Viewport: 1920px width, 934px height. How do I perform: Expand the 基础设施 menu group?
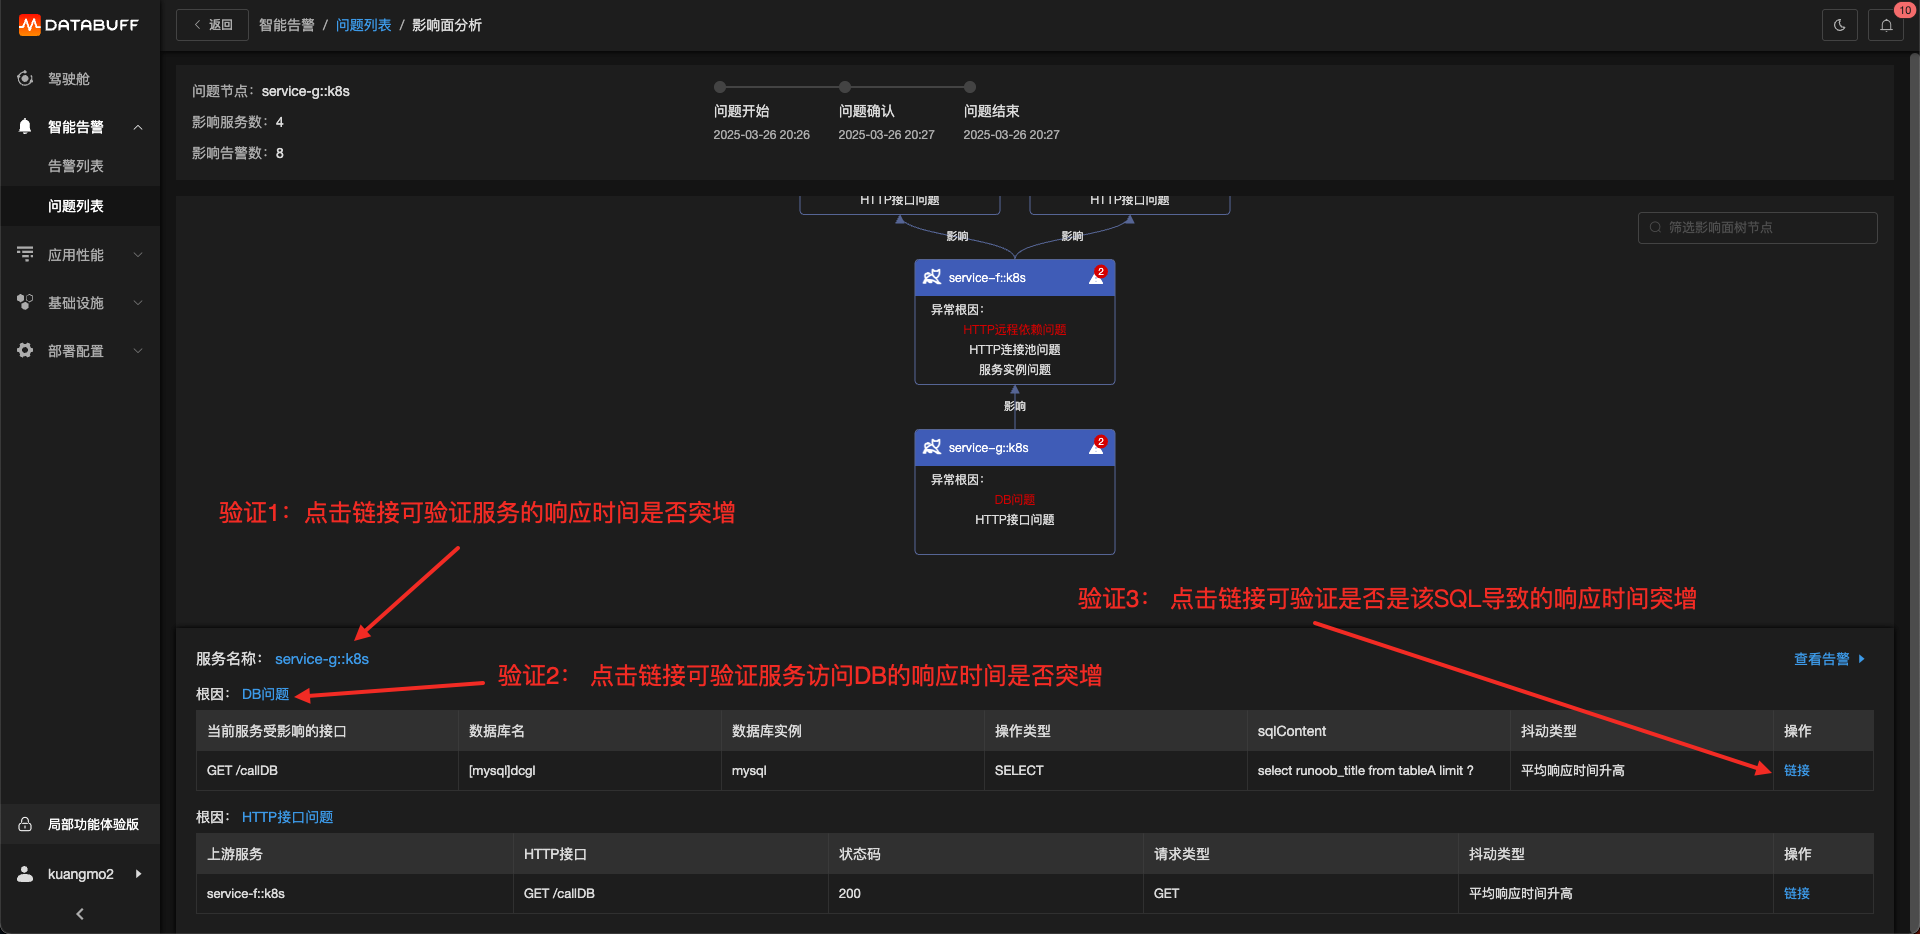pyautogui.click(x=138, y=302)
